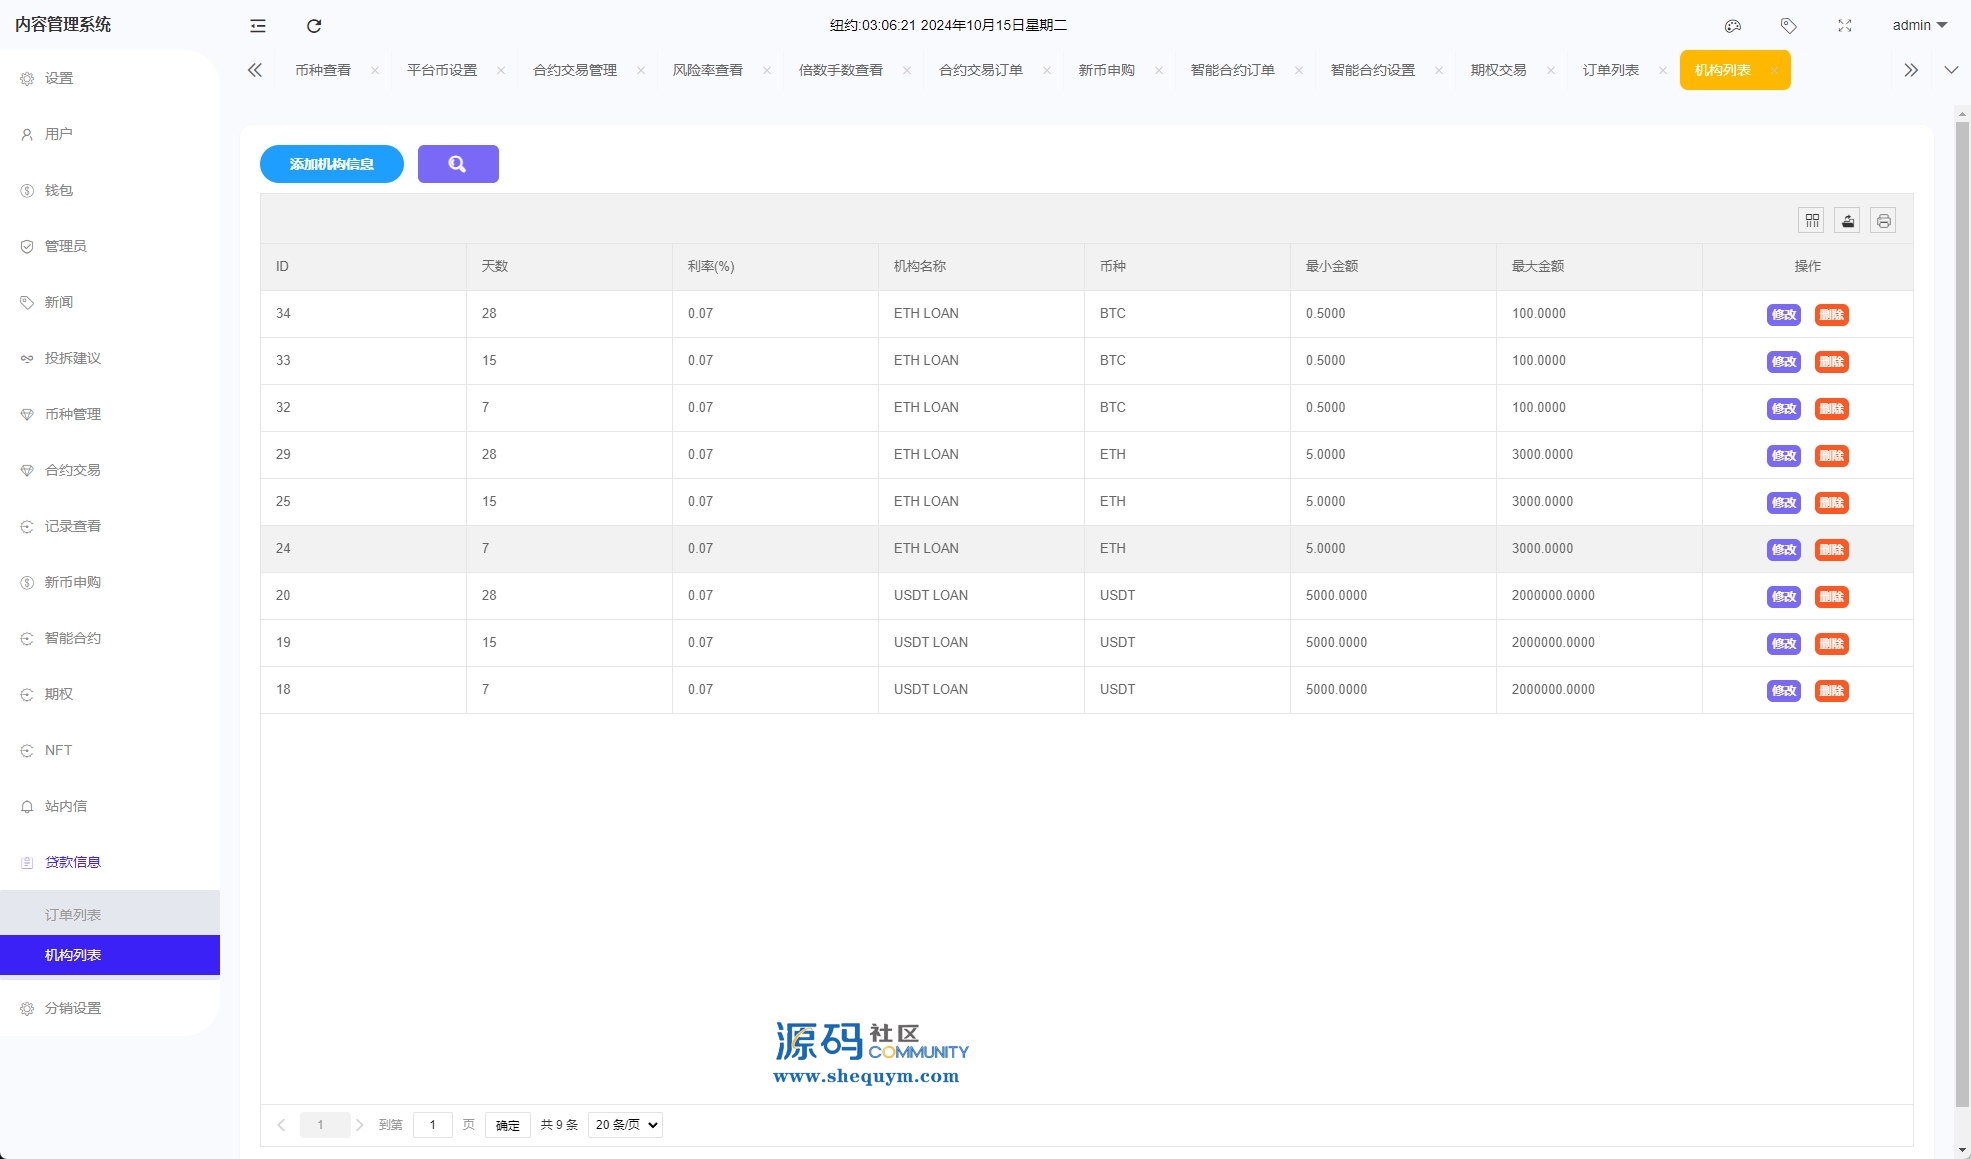
Task: Open 订单列表 in sidebar submenu
Action: coord(73,915)
